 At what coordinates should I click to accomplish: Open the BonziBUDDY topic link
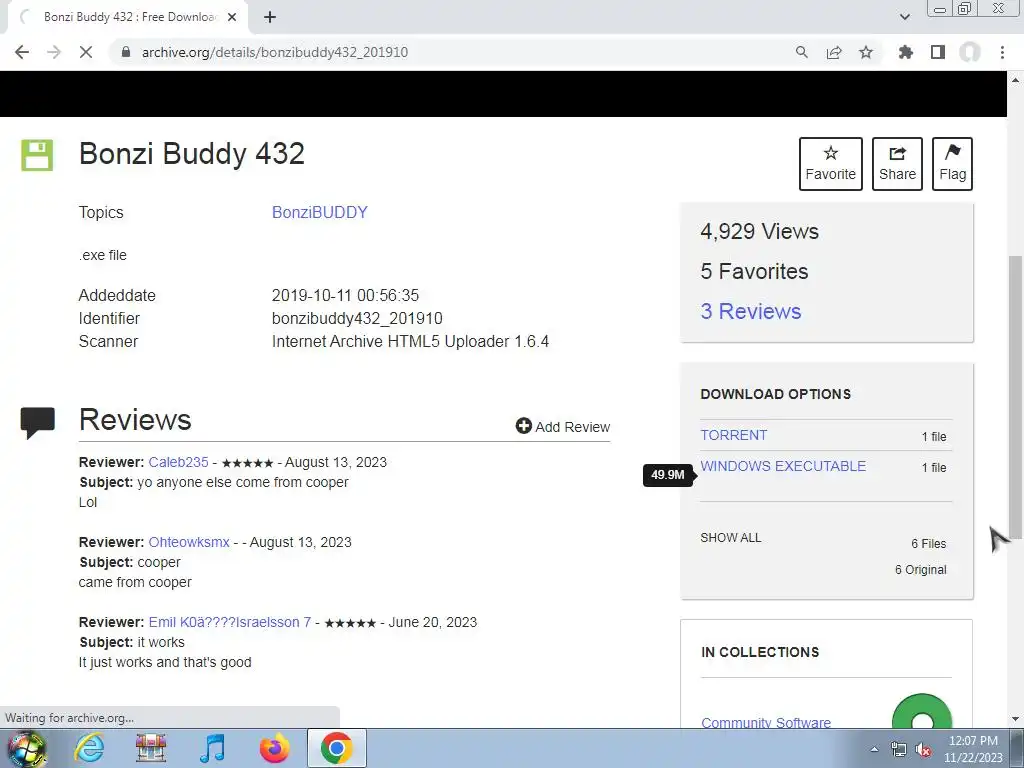pos(319,212)
